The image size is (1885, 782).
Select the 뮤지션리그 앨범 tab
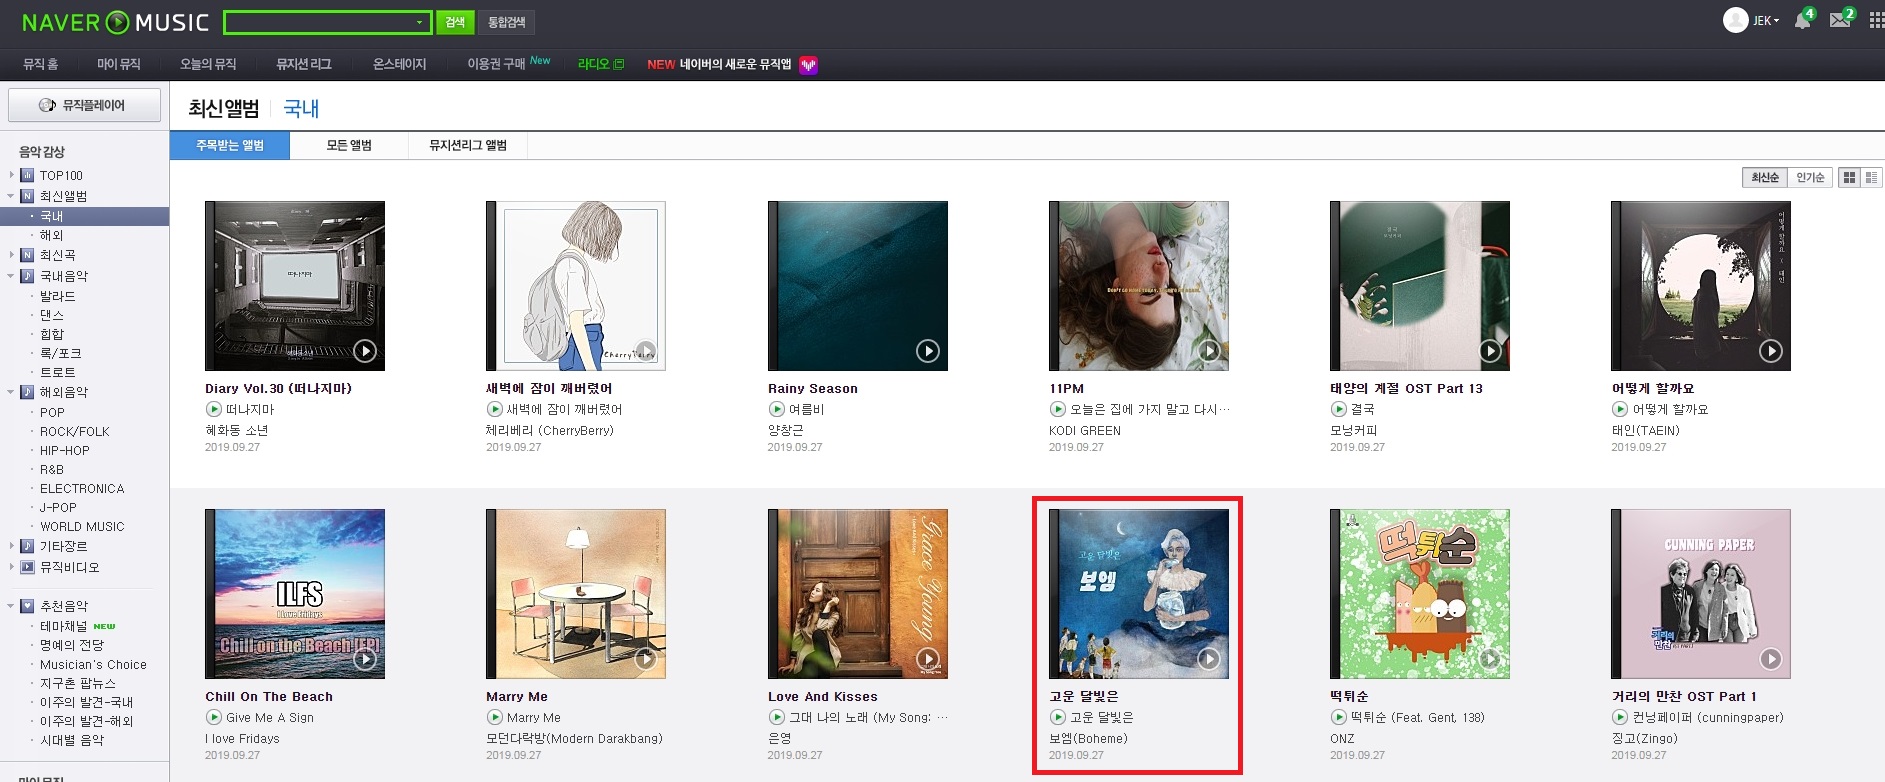pos(468,145)
